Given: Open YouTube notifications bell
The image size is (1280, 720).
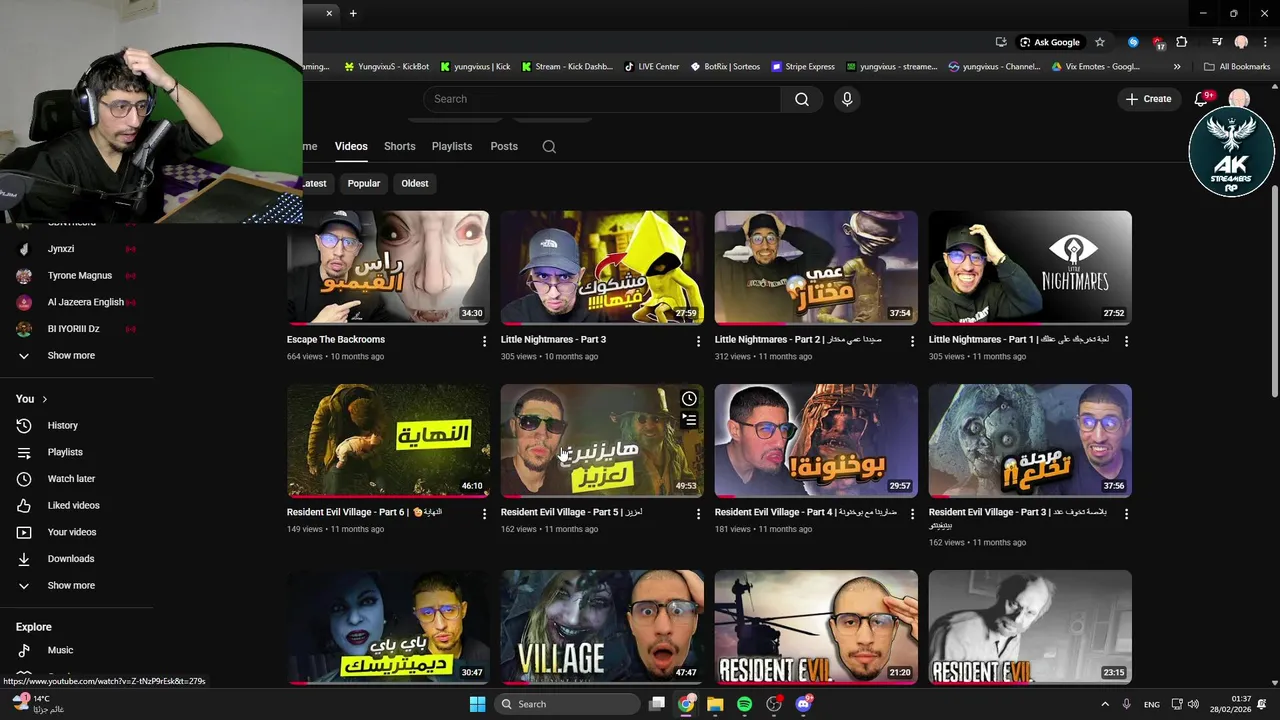Looking at the screenshot, I should (x=1203, y=99).
